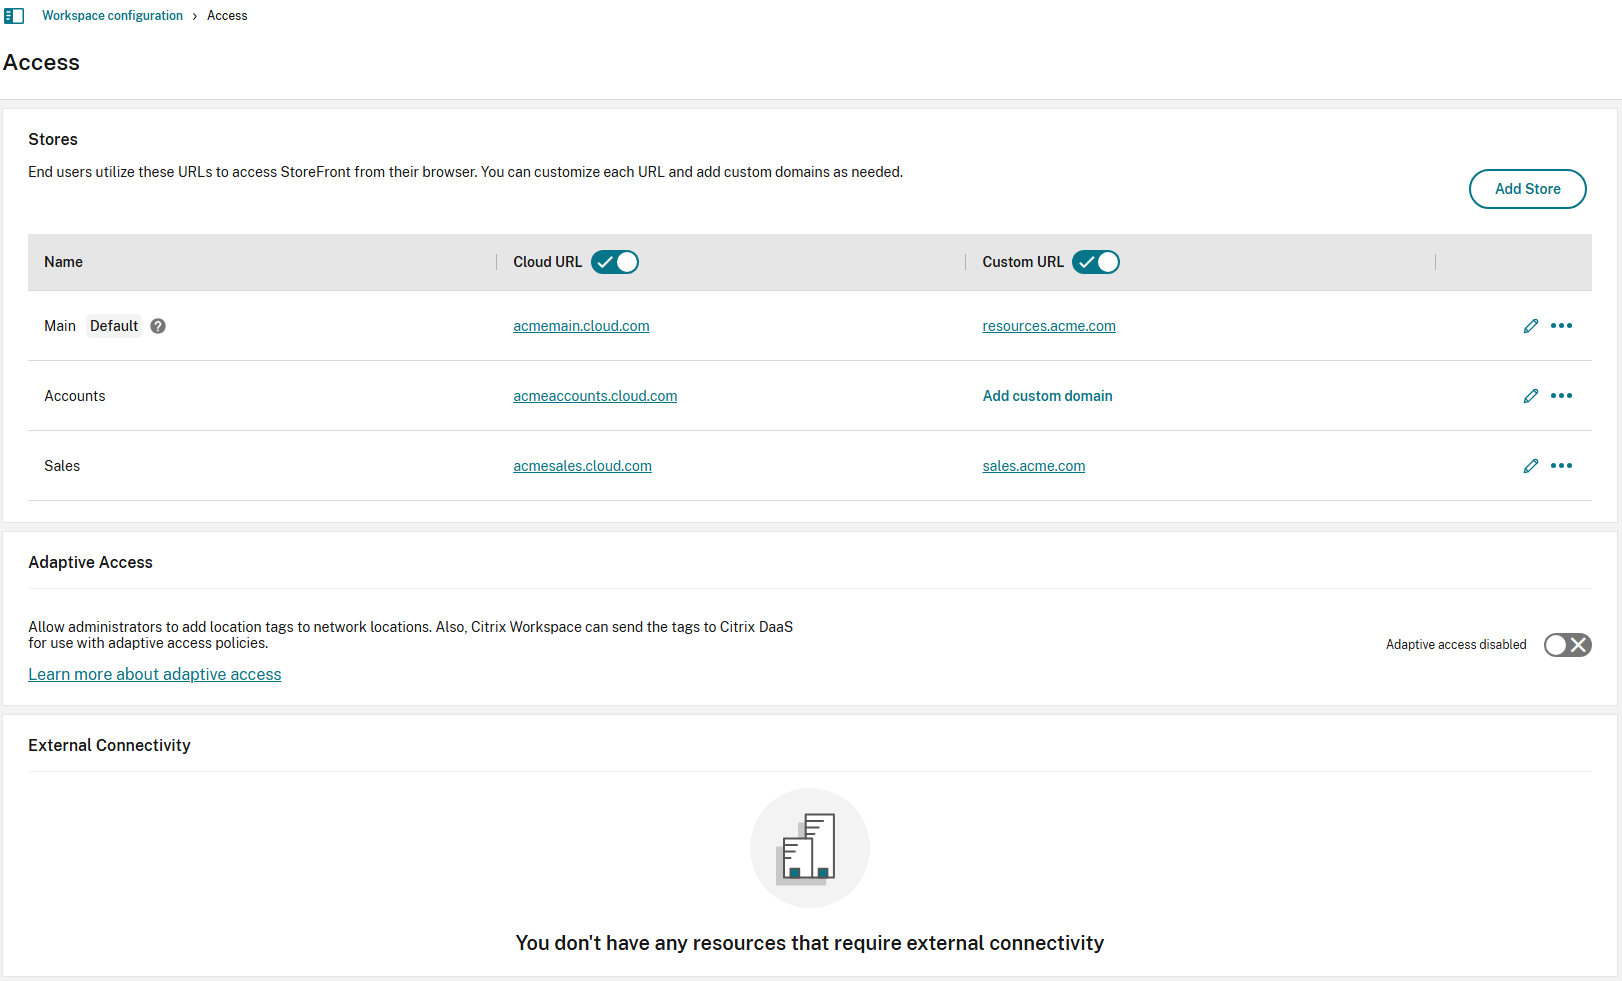The image size is (1622, 981).
Task: Click the buildings illustration in External Connectivity
Action: tap(810, 848)
